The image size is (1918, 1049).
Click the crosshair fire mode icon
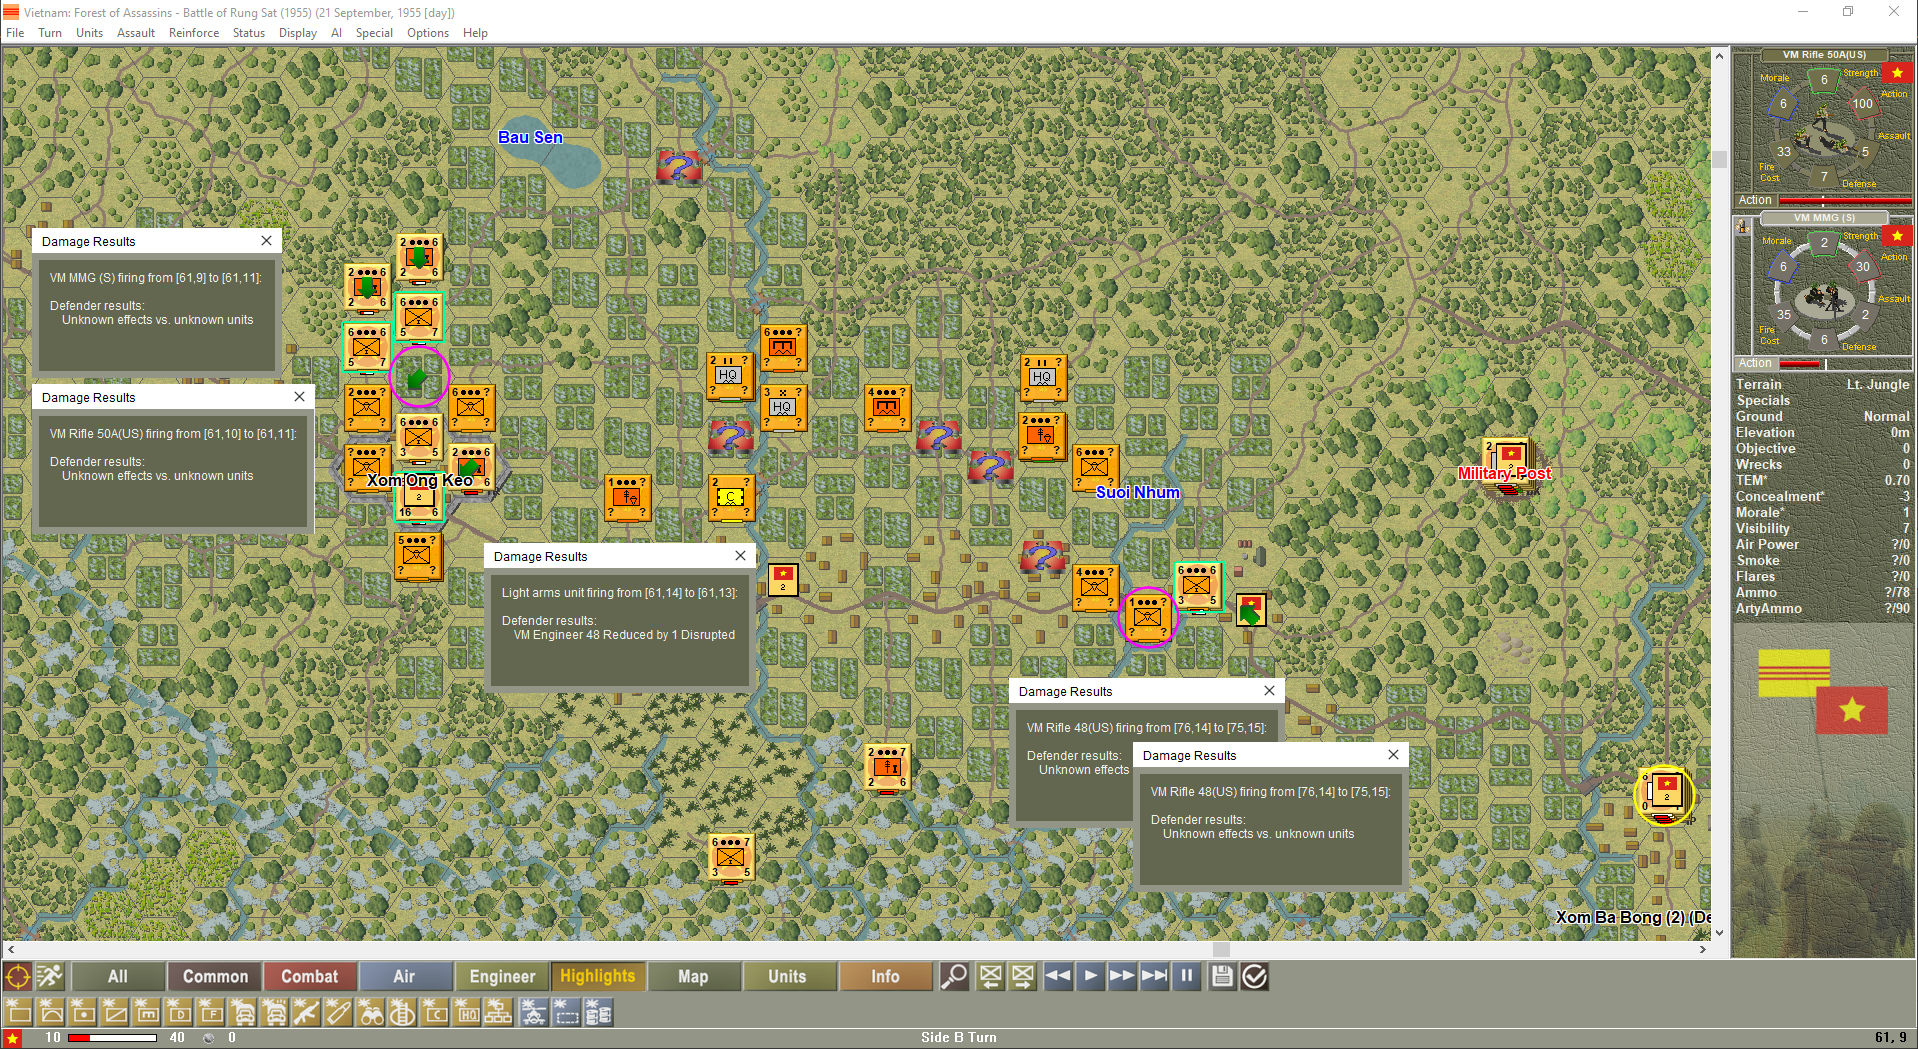tap(17, 976)
